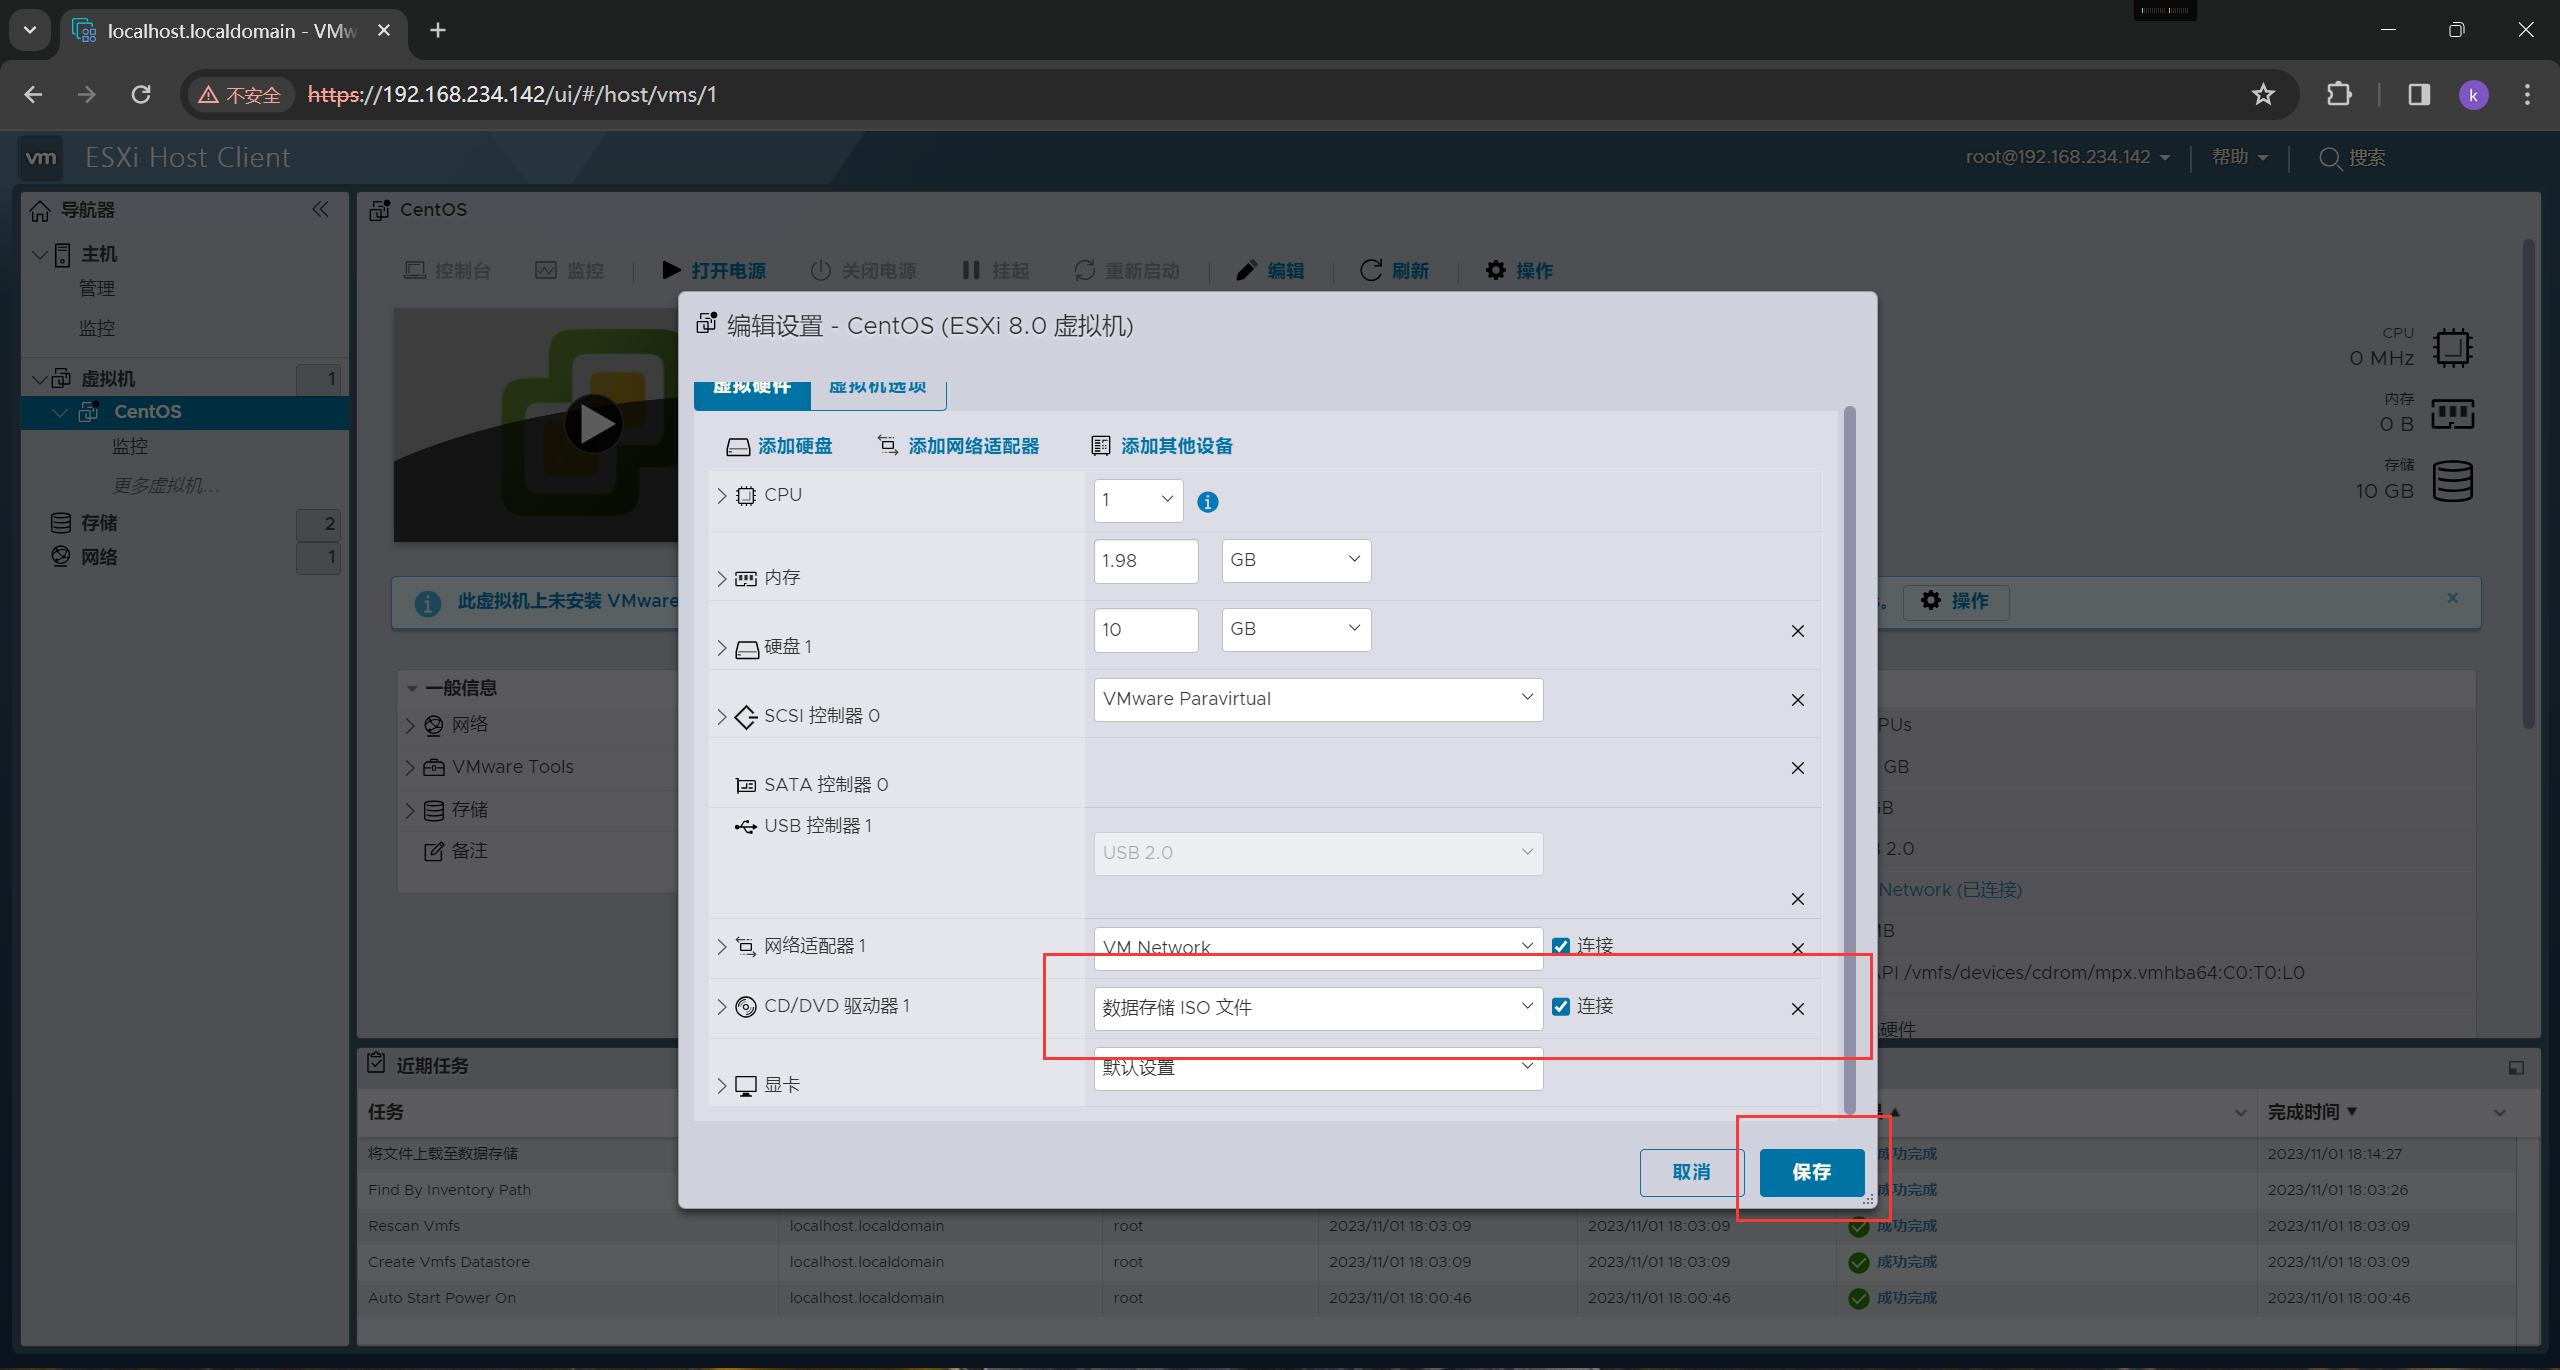This screenshot has width=2560, height=1370.
Task: Open the root@192.168.234.142 user menu
Action: (2068, 157)
